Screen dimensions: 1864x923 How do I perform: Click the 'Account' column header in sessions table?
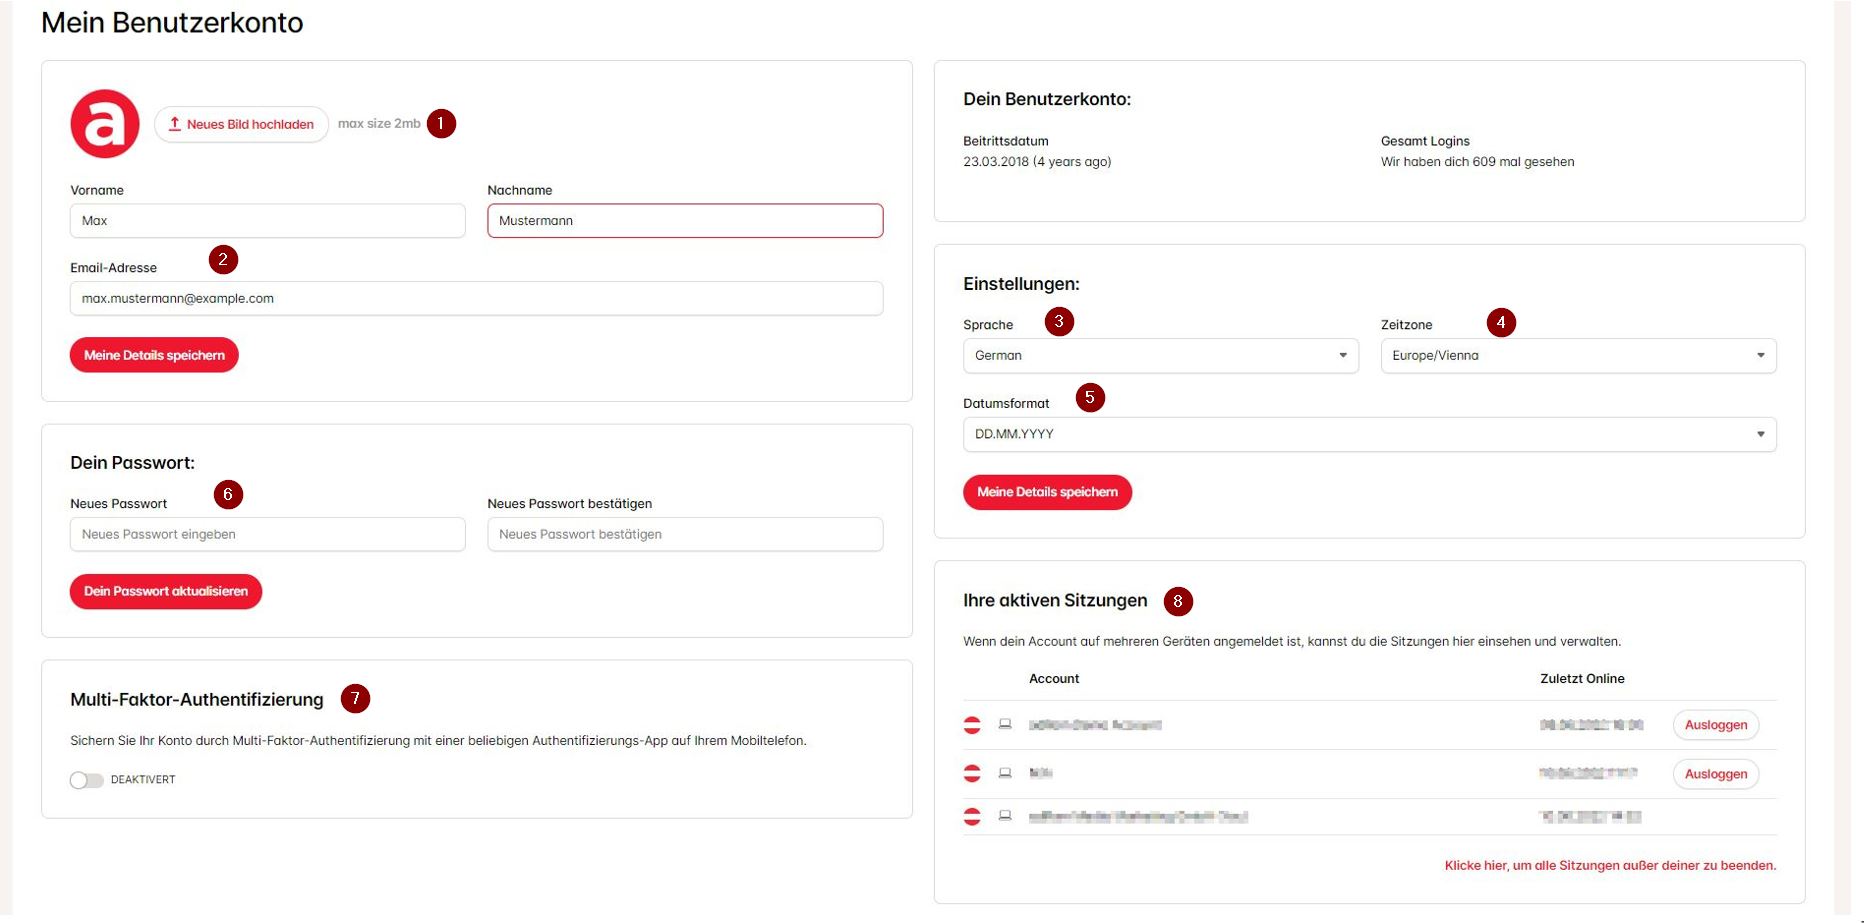tap(1054, 679)
